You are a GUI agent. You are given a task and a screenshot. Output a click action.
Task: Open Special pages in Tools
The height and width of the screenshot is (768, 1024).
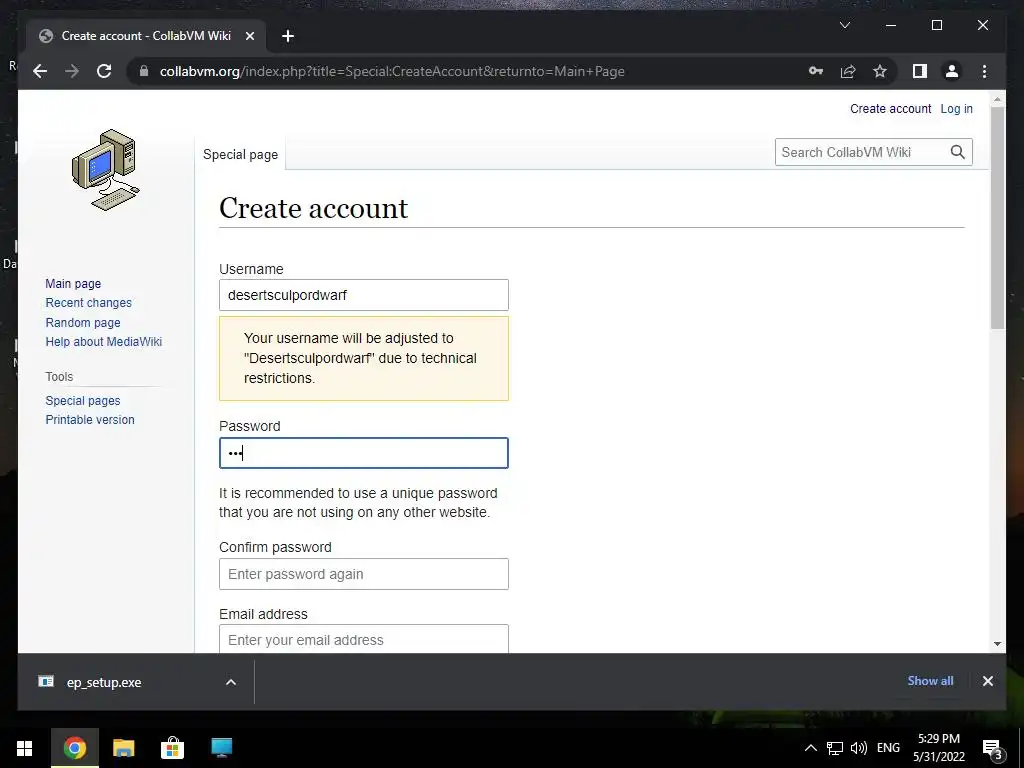point(83,400)
